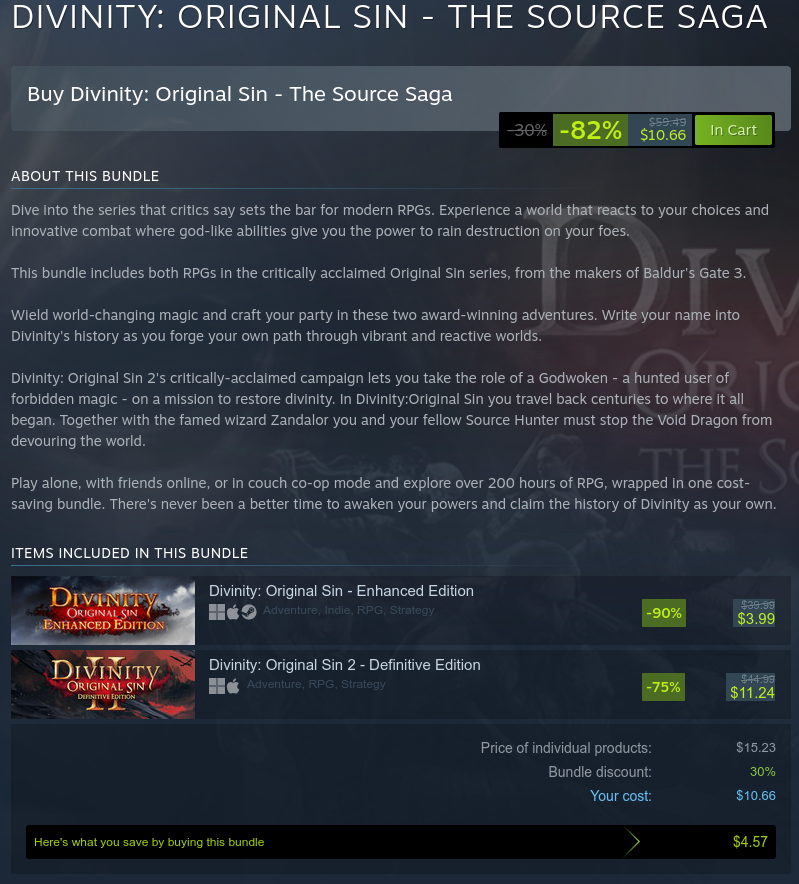Click the green In Cart button
This screenshot has width=799, height=884.
733,130
